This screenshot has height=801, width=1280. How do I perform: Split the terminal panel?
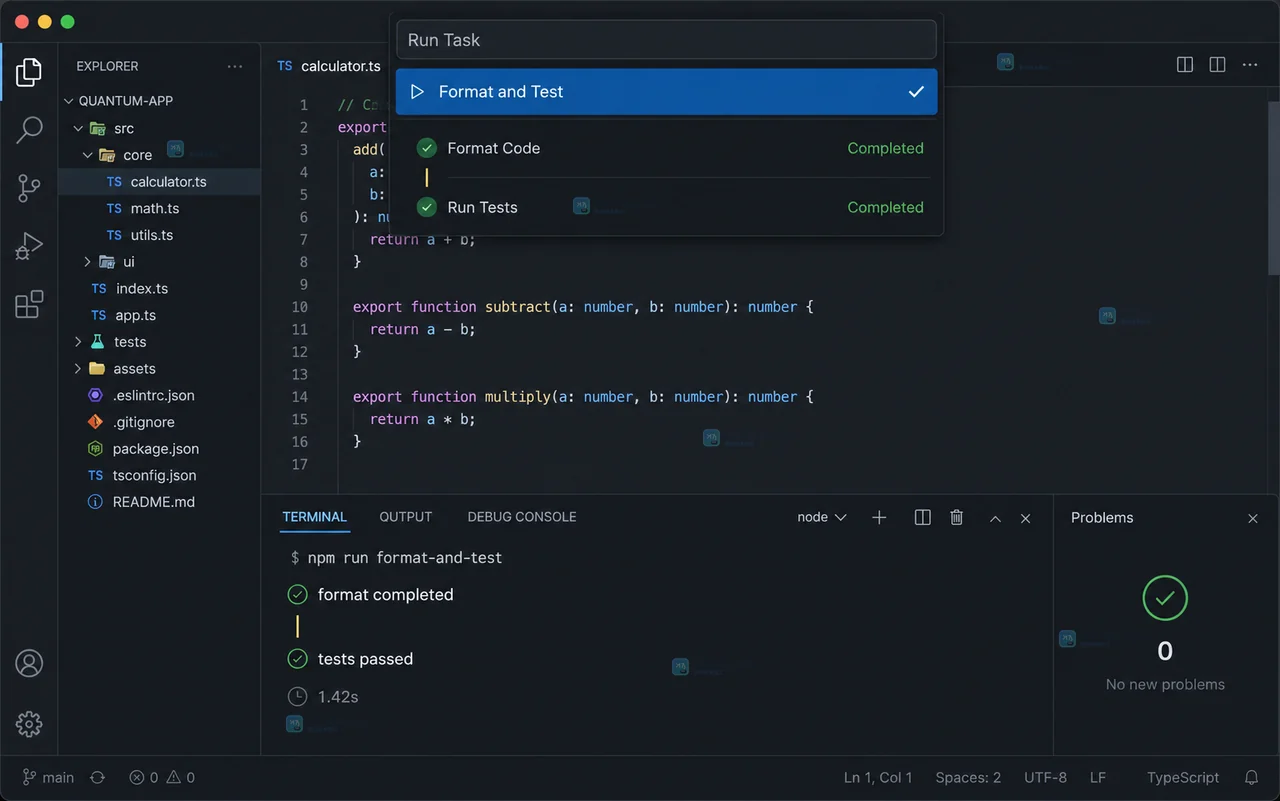pos(923,517)
